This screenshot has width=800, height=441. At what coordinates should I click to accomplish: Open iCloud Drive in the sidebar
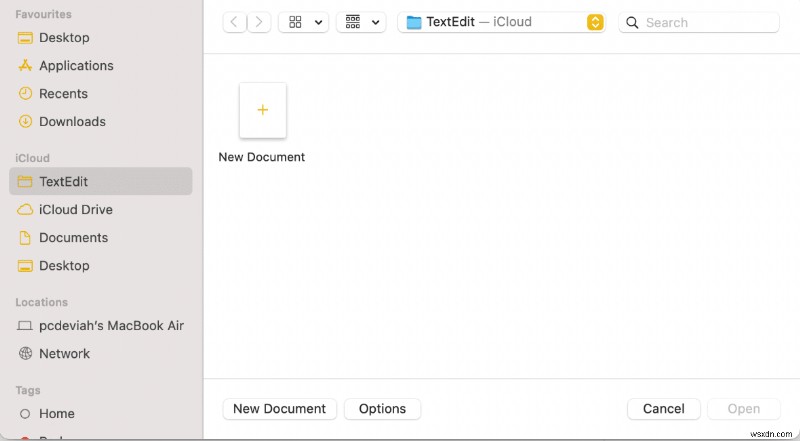[75, 210]
